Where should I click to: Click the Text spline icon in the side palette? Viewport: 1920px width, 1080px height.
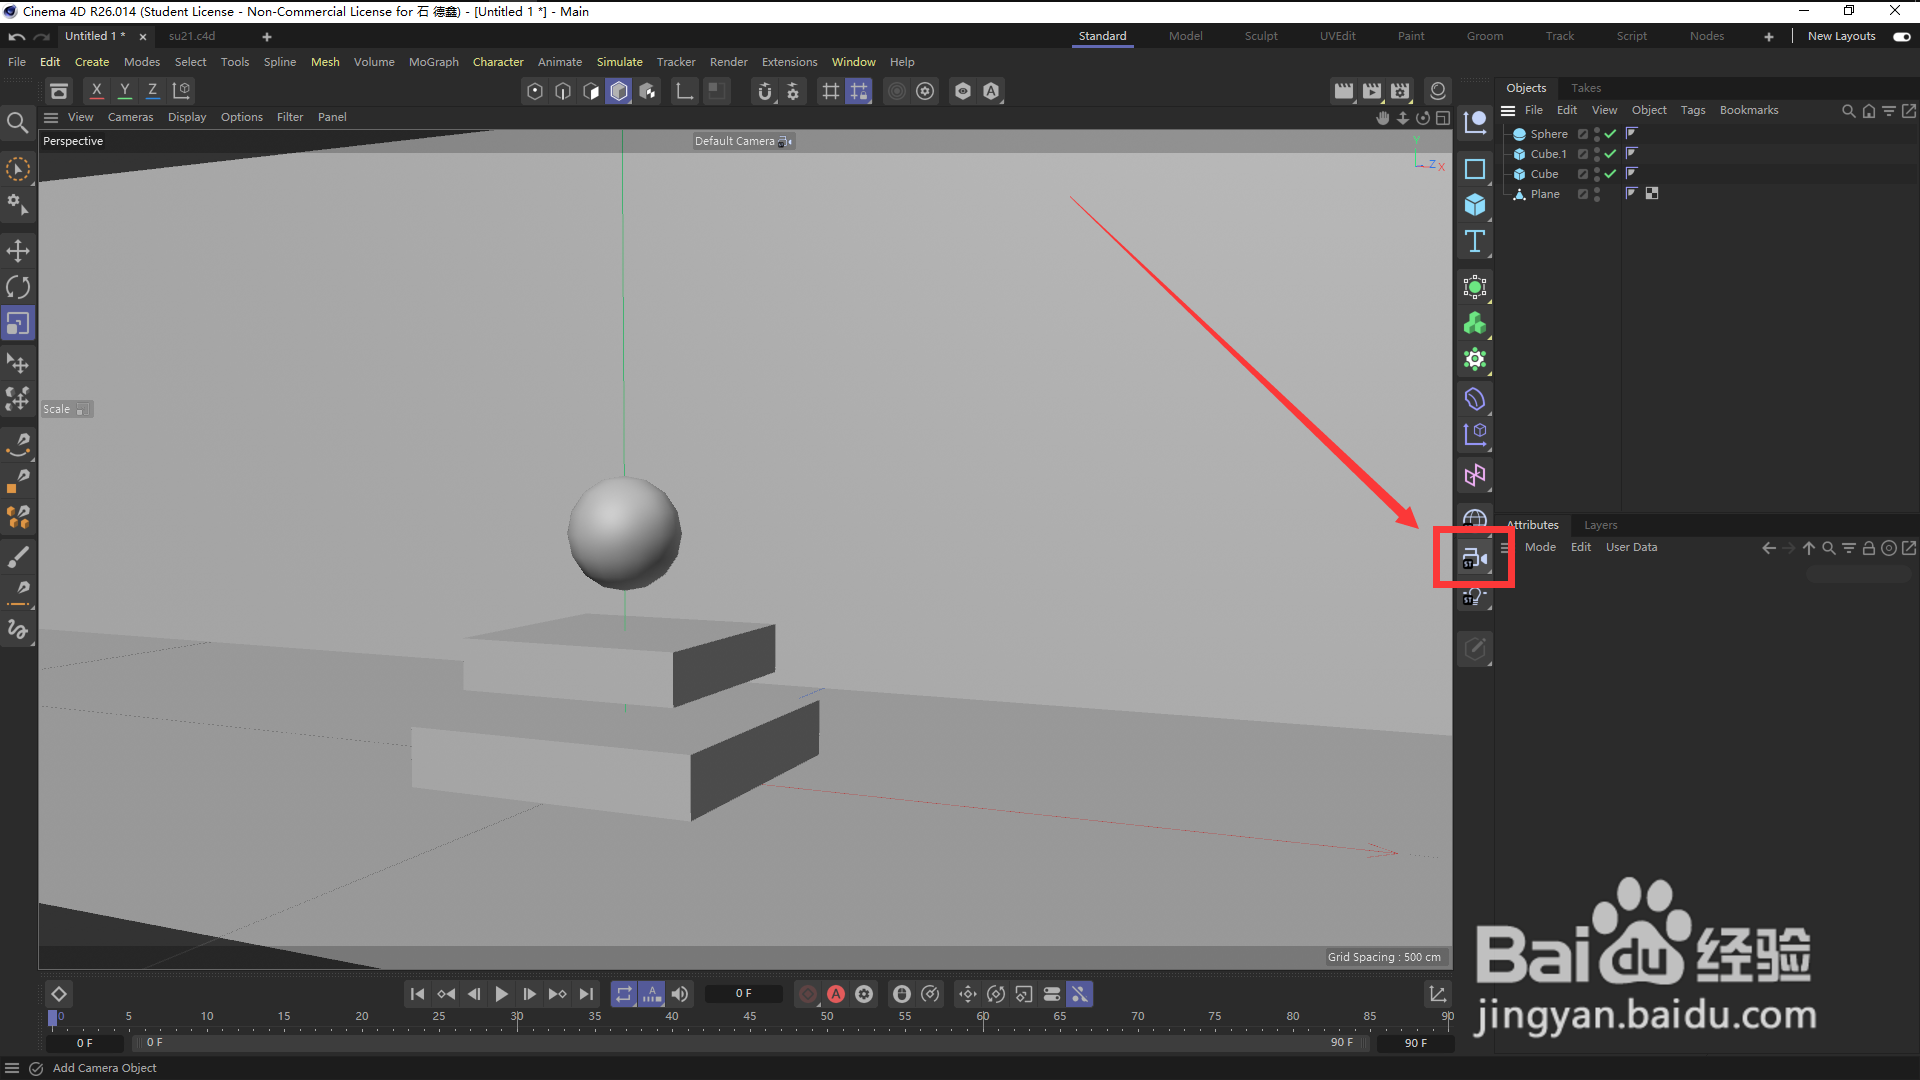[x=1474, y=241]
